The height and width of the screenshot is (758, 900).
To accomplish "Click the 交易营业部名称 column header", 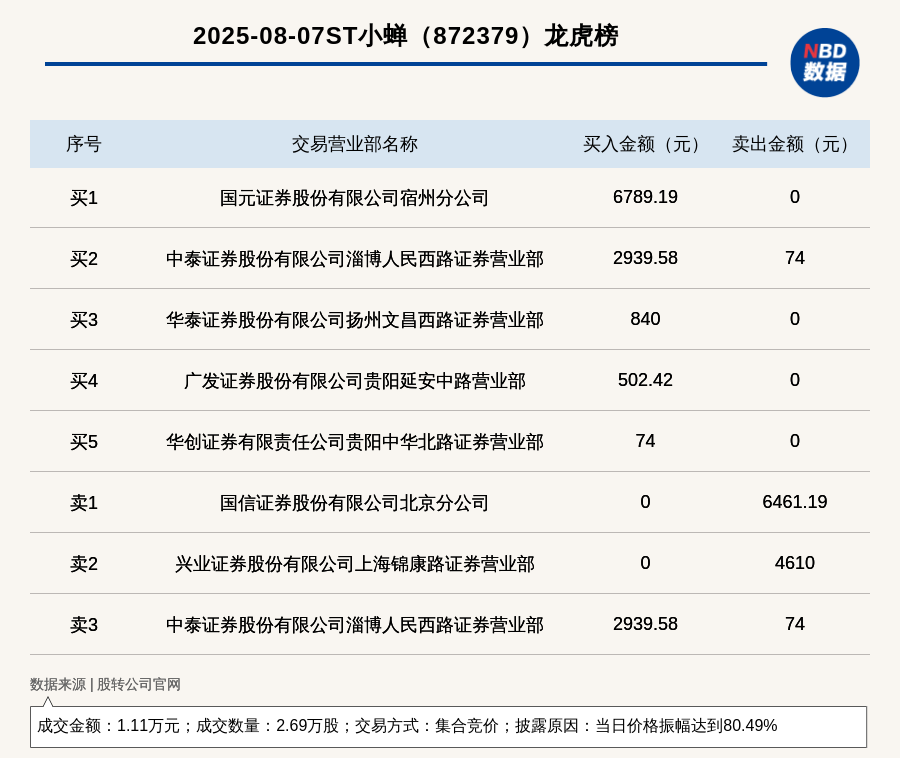I will coord(355,144).
